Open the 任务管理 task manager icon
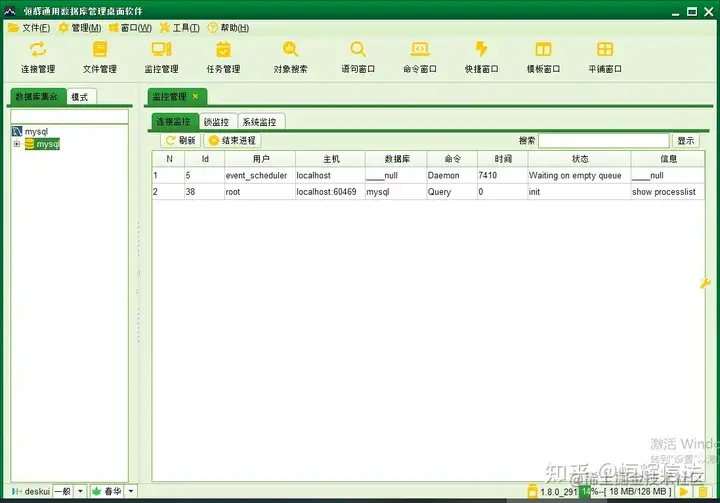 click(x=223, y=49)
